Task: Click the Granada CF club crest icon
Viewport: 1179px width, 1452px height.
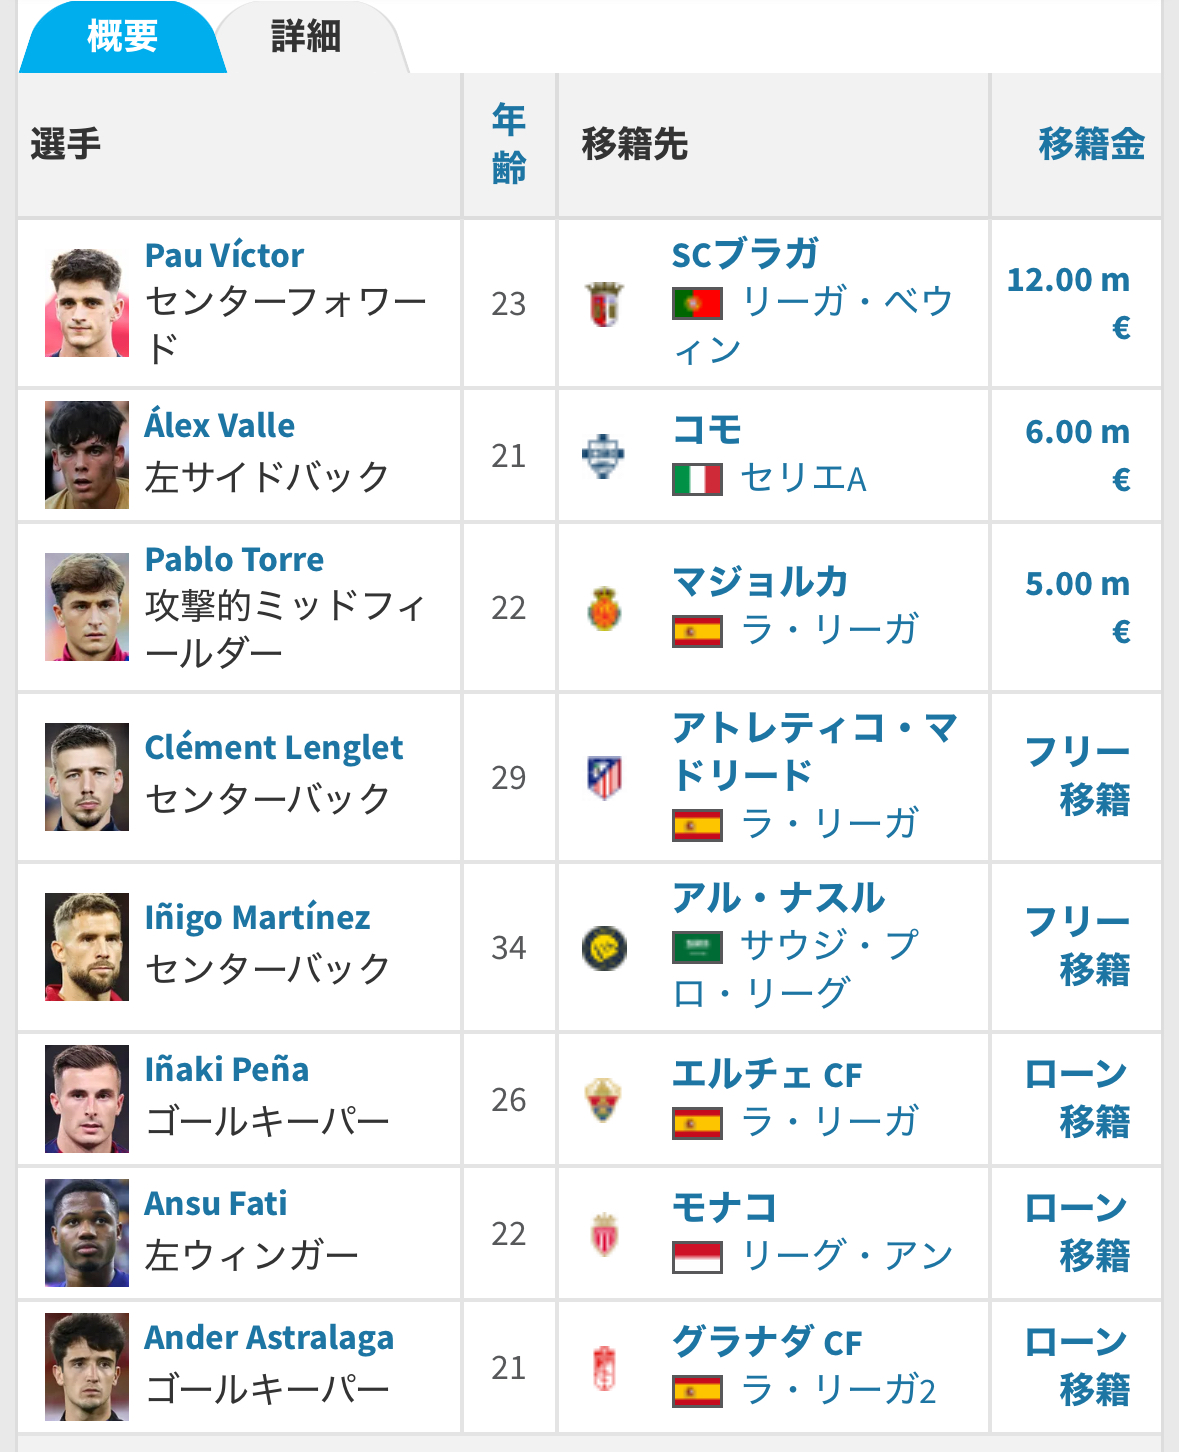Action: [604, 1368]
